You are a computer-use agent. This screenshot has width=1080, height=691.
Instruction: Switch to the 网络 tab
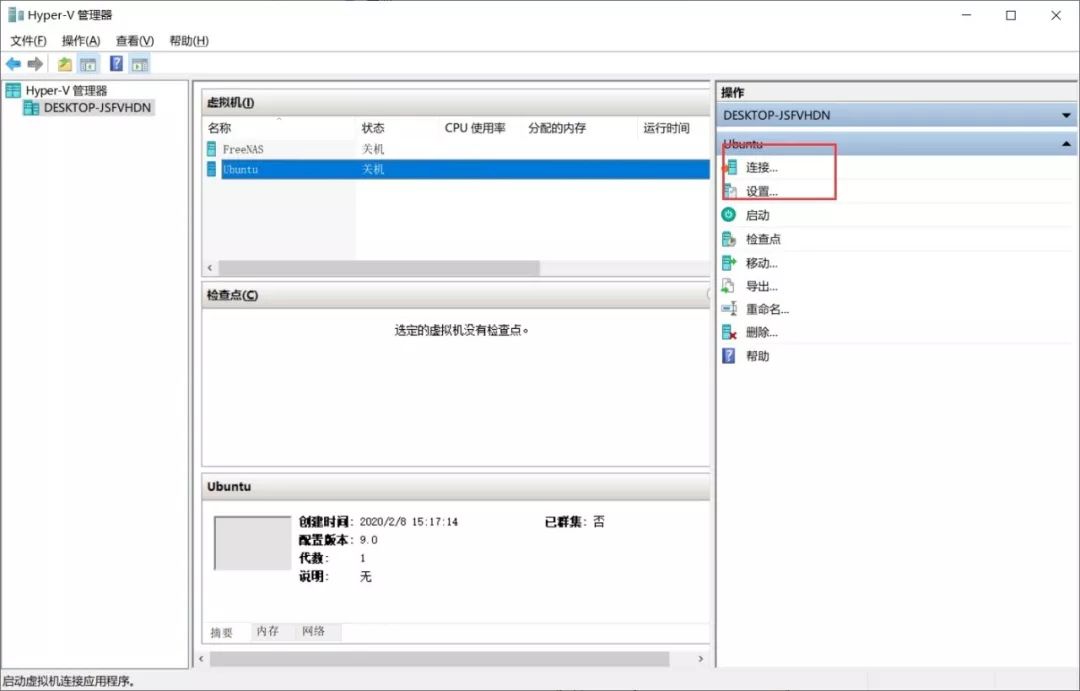pos(313,631)
